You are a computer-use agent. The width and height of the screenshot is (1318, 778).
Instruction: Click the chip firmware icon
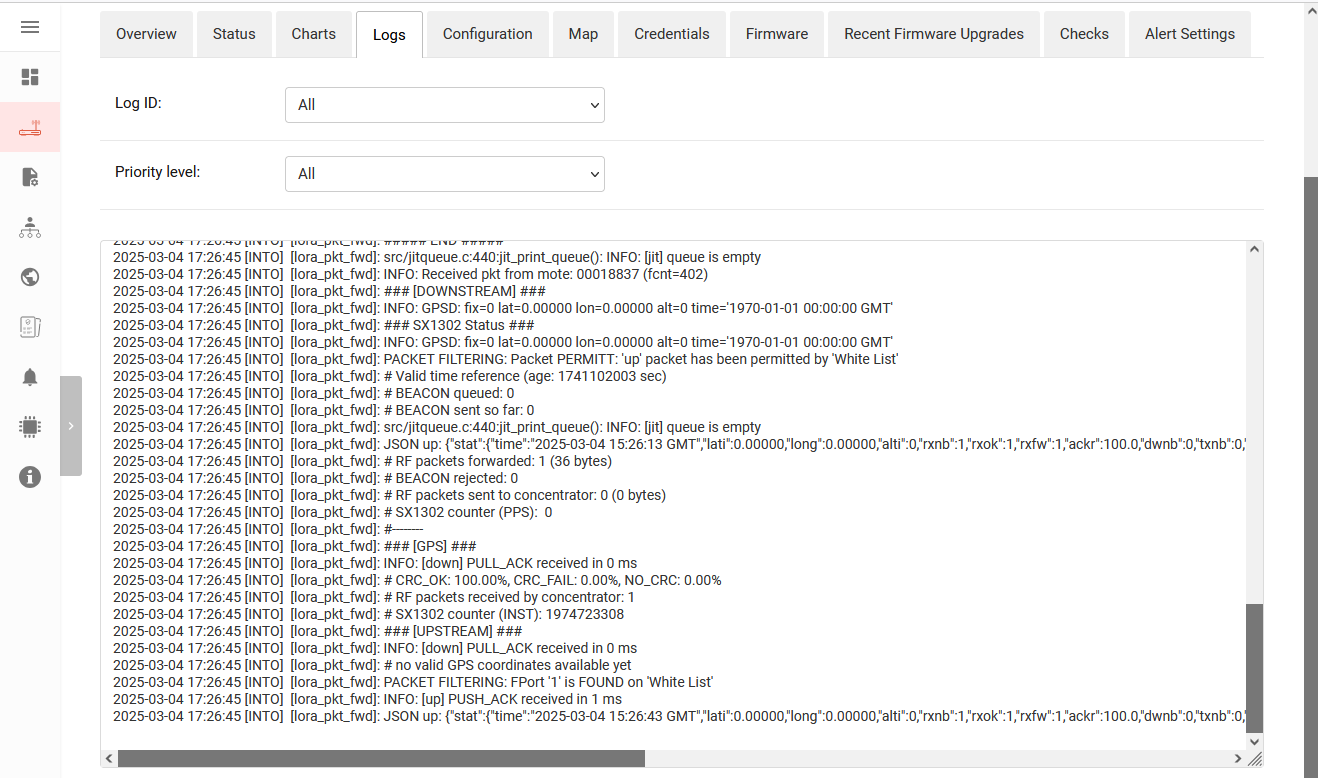[30, 427]
